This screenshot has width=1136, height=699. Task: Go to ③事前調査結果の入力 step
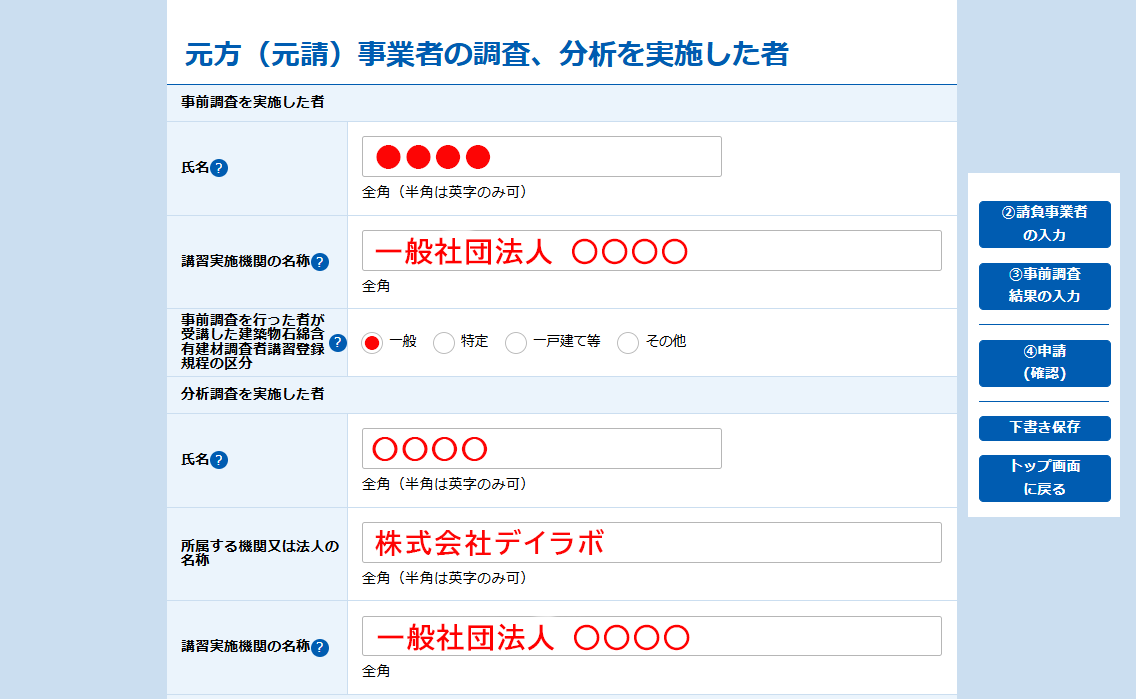tap(1044, 285)
